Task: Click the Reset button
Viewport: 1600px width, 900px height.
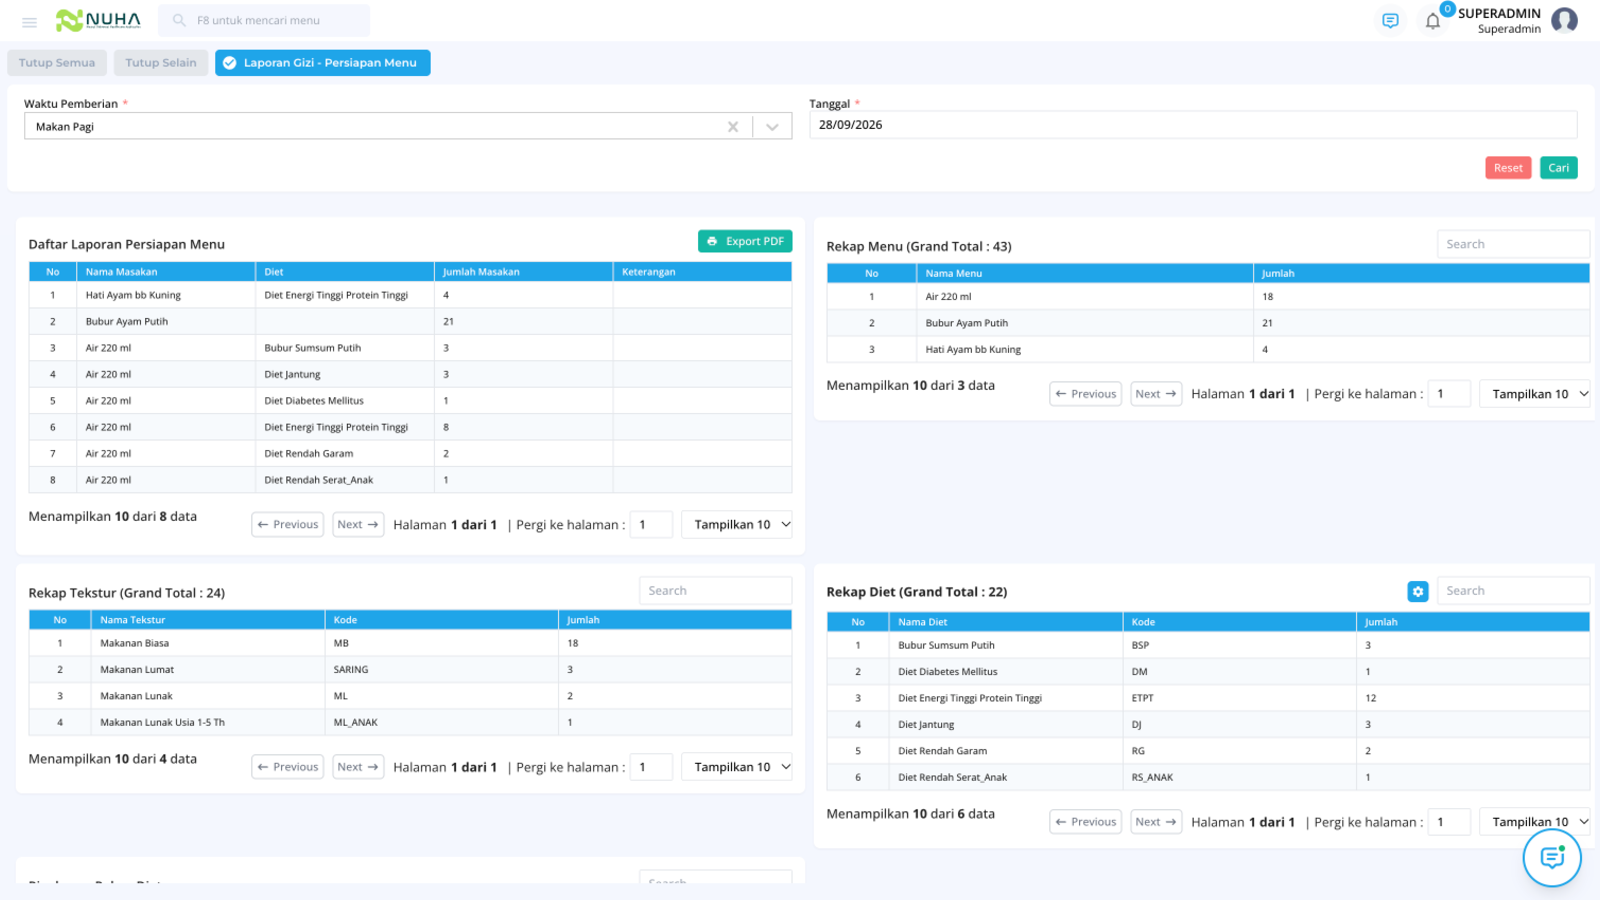Action: tap(1508, 168)
